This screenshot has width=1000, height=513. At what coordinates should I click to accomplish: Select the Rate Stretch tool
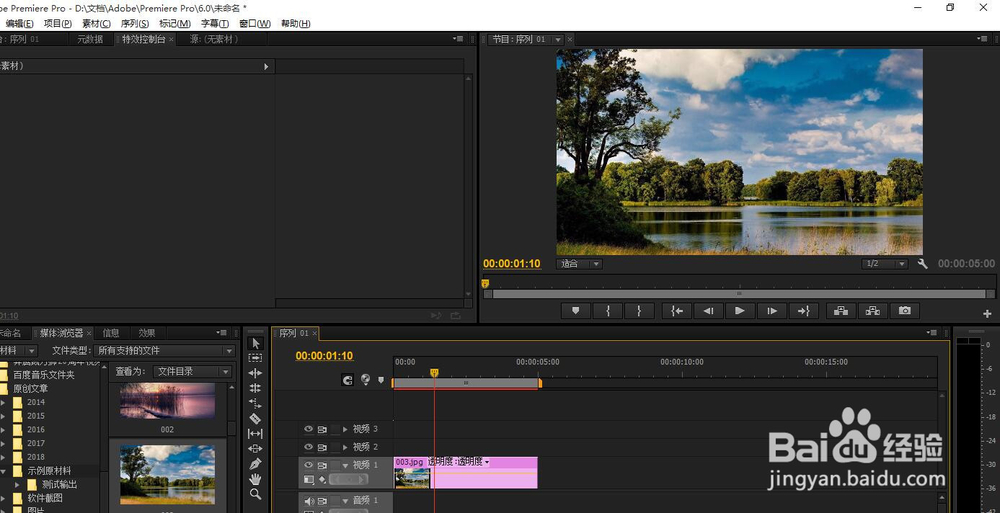(255, 403)
